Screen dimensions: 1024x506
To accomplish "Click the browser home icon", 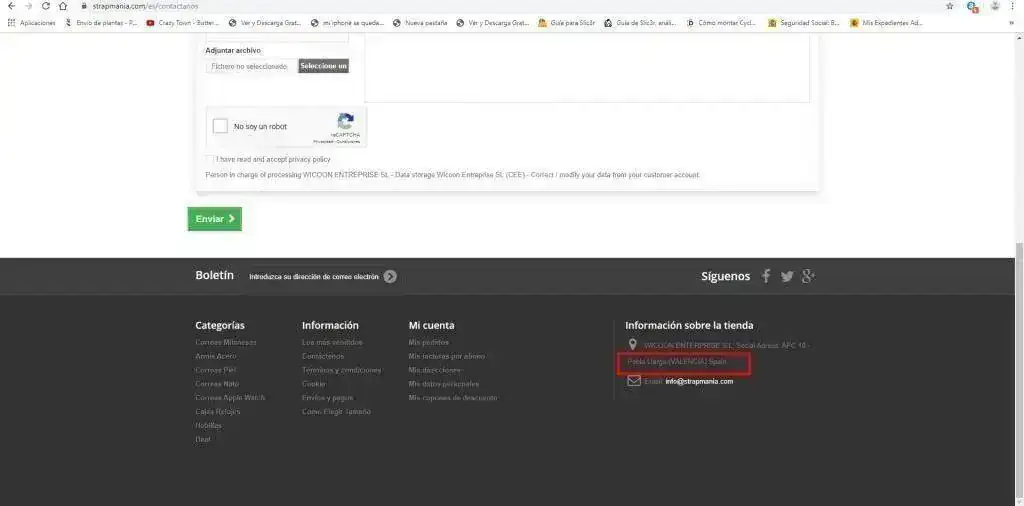I will 63,6.
